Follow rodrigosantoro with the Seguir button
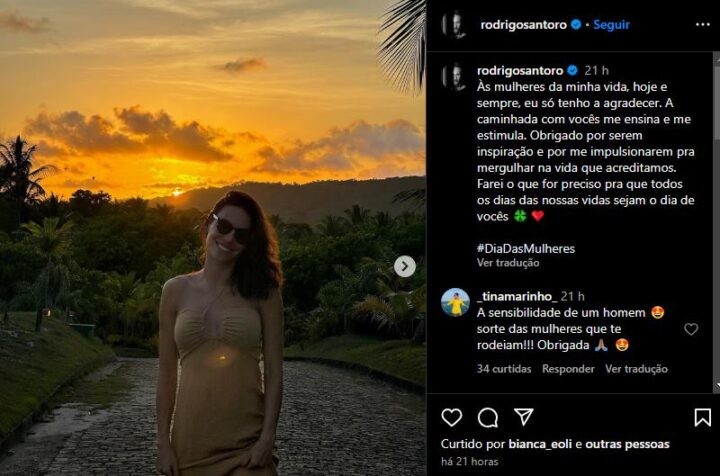720x476 pixels. pos(611,25)
